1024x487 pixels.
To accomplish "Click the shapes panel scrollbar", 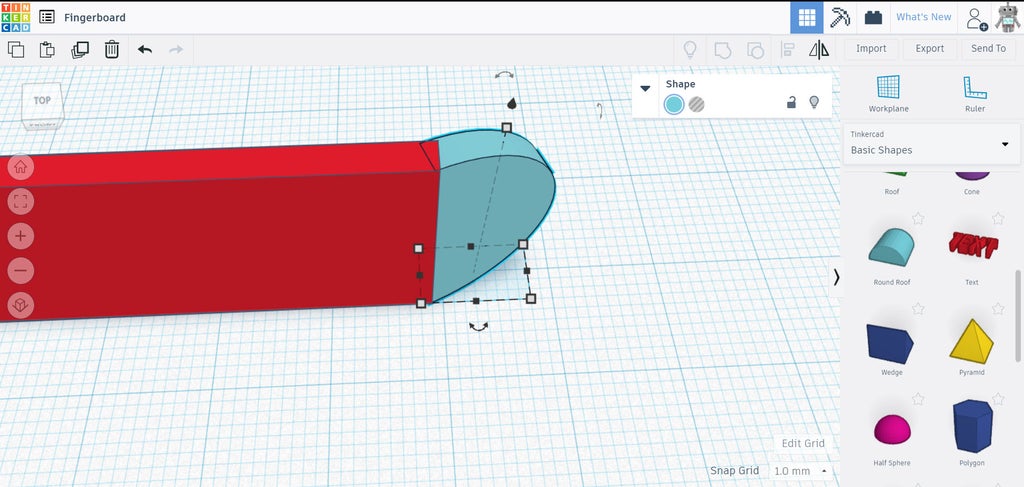I will pos(1017,315).
